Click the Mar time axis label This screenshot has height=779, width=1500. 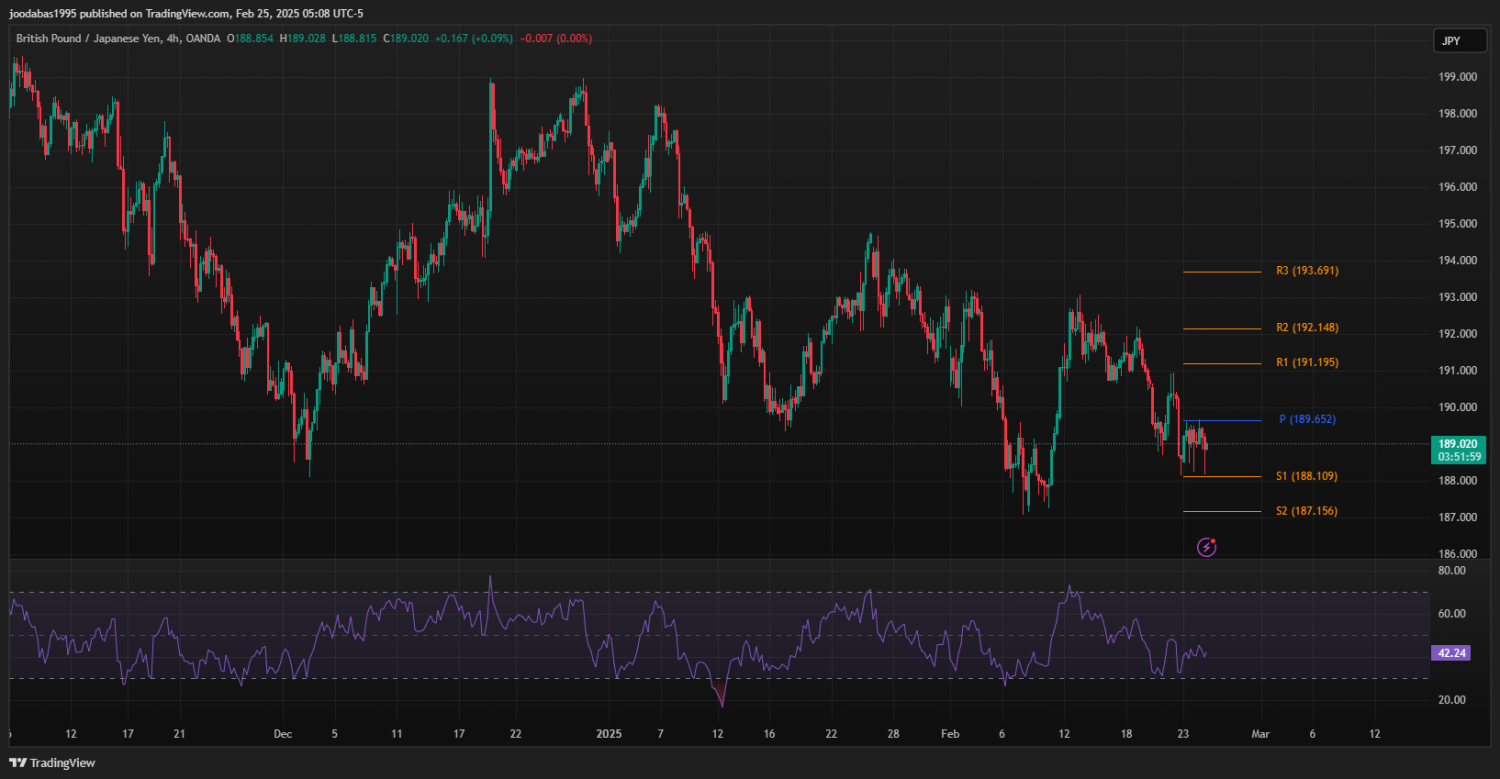1261,733
